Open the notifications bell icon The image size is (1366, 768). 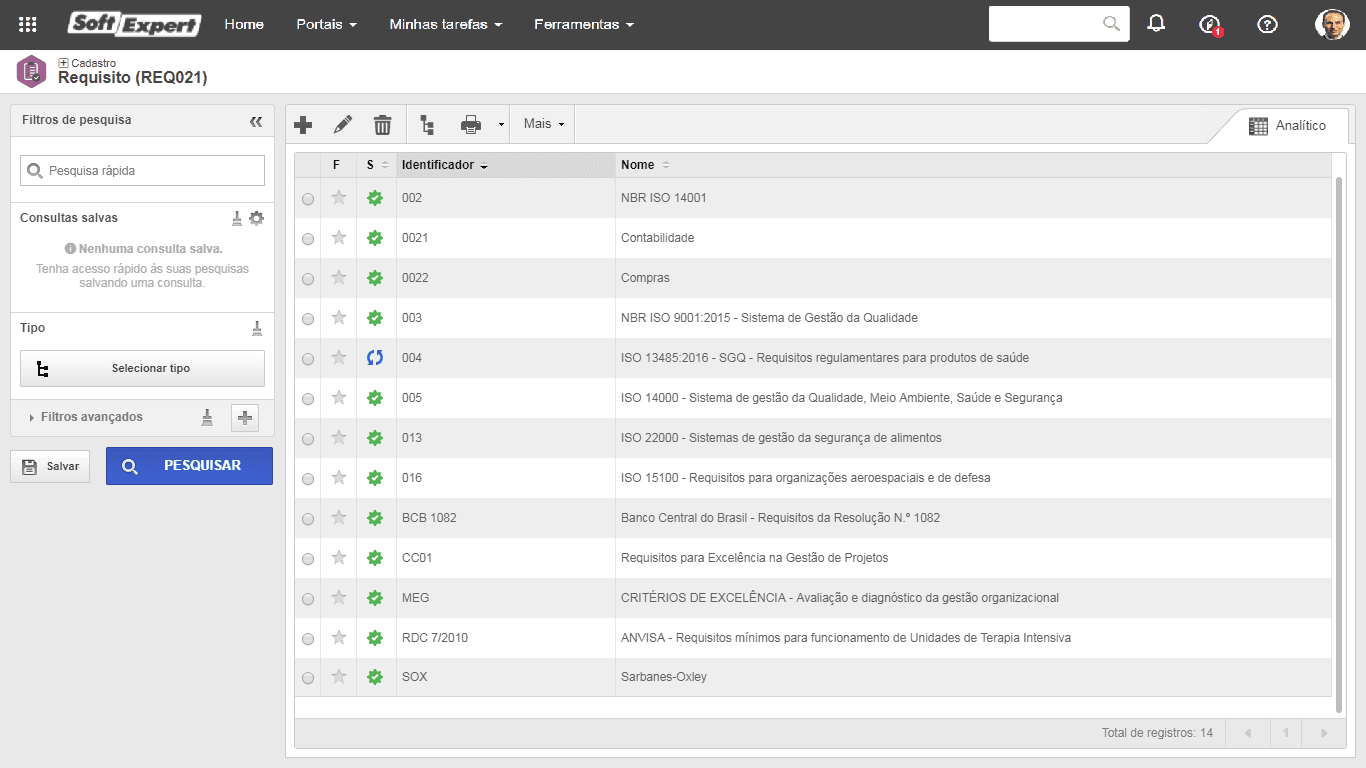pyautogui.click(x=1157, y=24)
